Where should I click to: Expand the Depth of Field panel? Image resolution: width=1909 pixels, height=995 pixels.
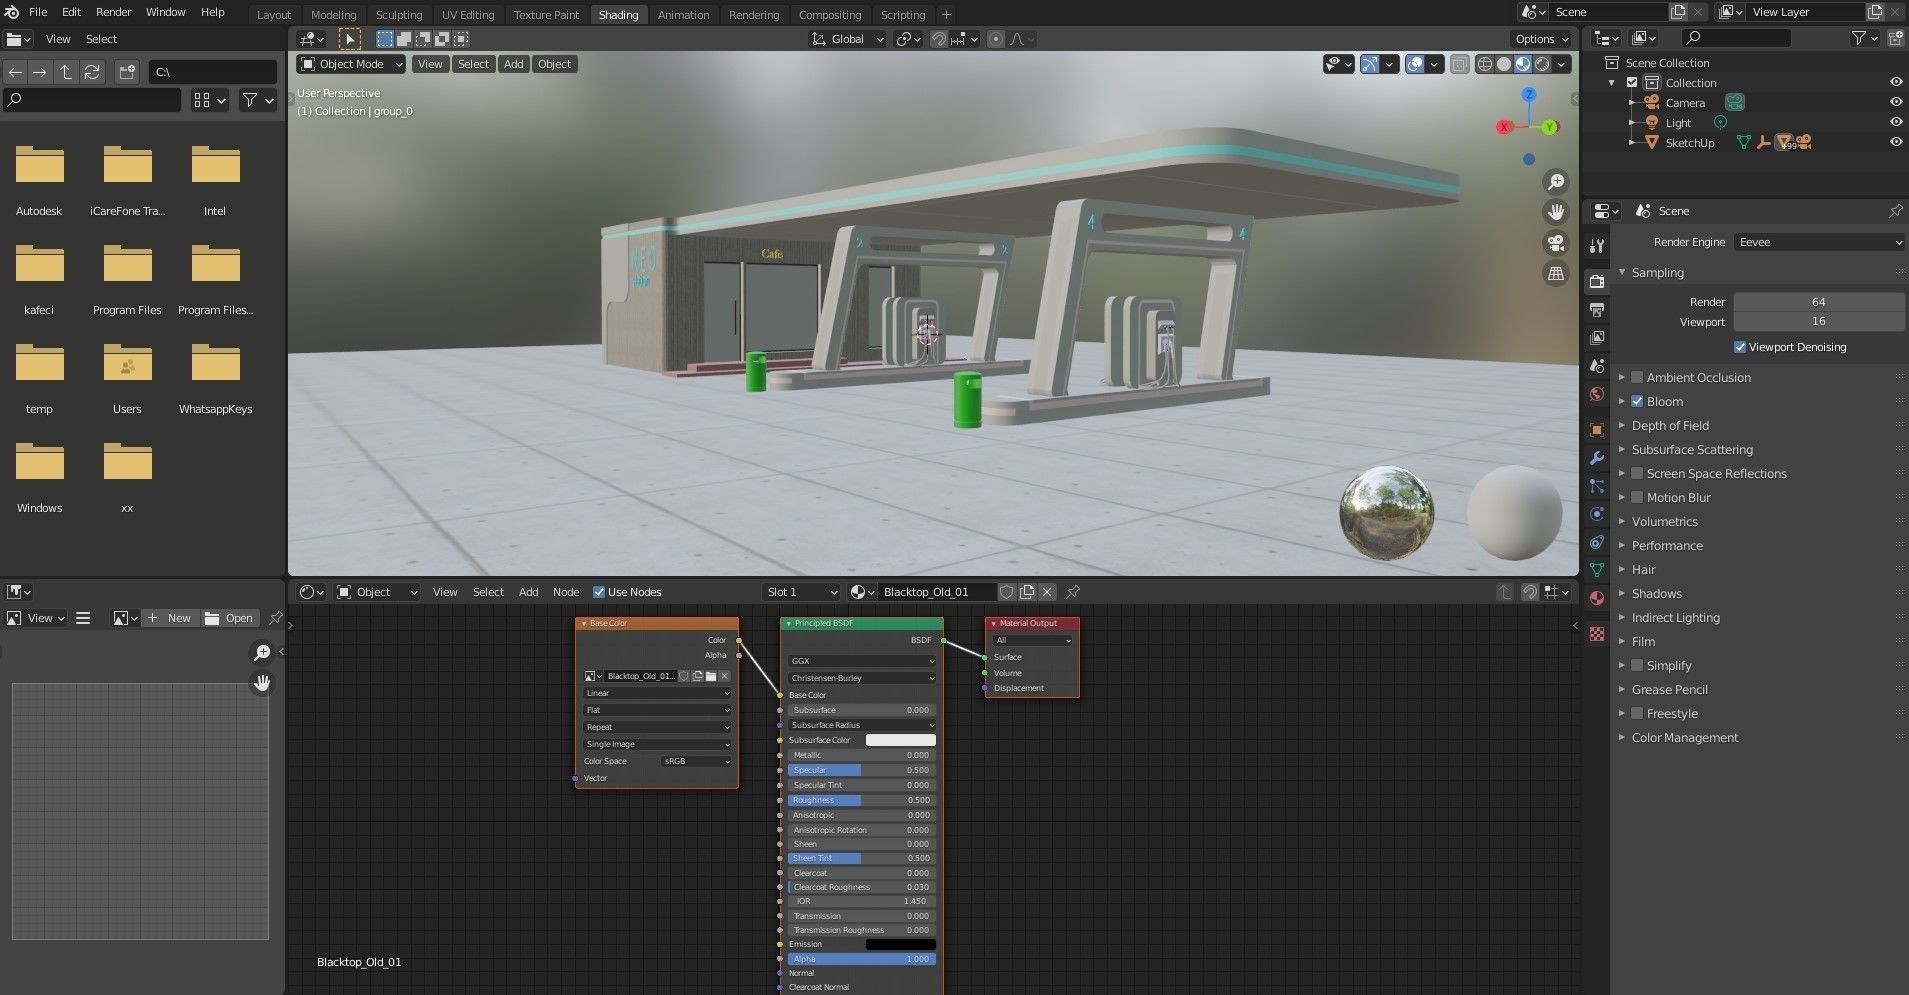pyautogui.click(x=1670, y=425)
